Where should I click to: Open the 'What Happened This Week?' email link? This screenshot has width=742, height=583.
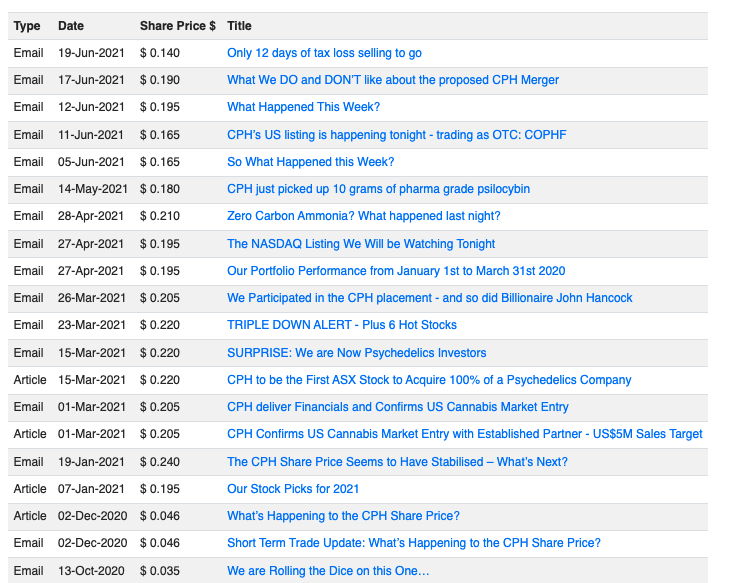(x=303, y=107)
